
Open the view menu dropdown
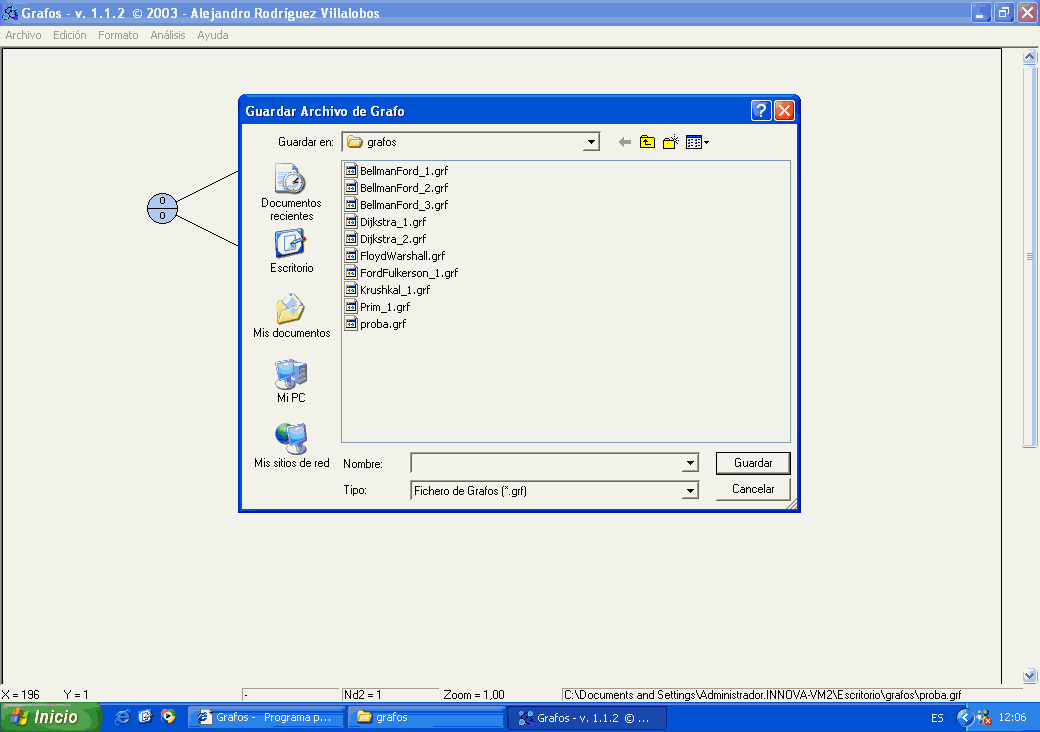698,142
